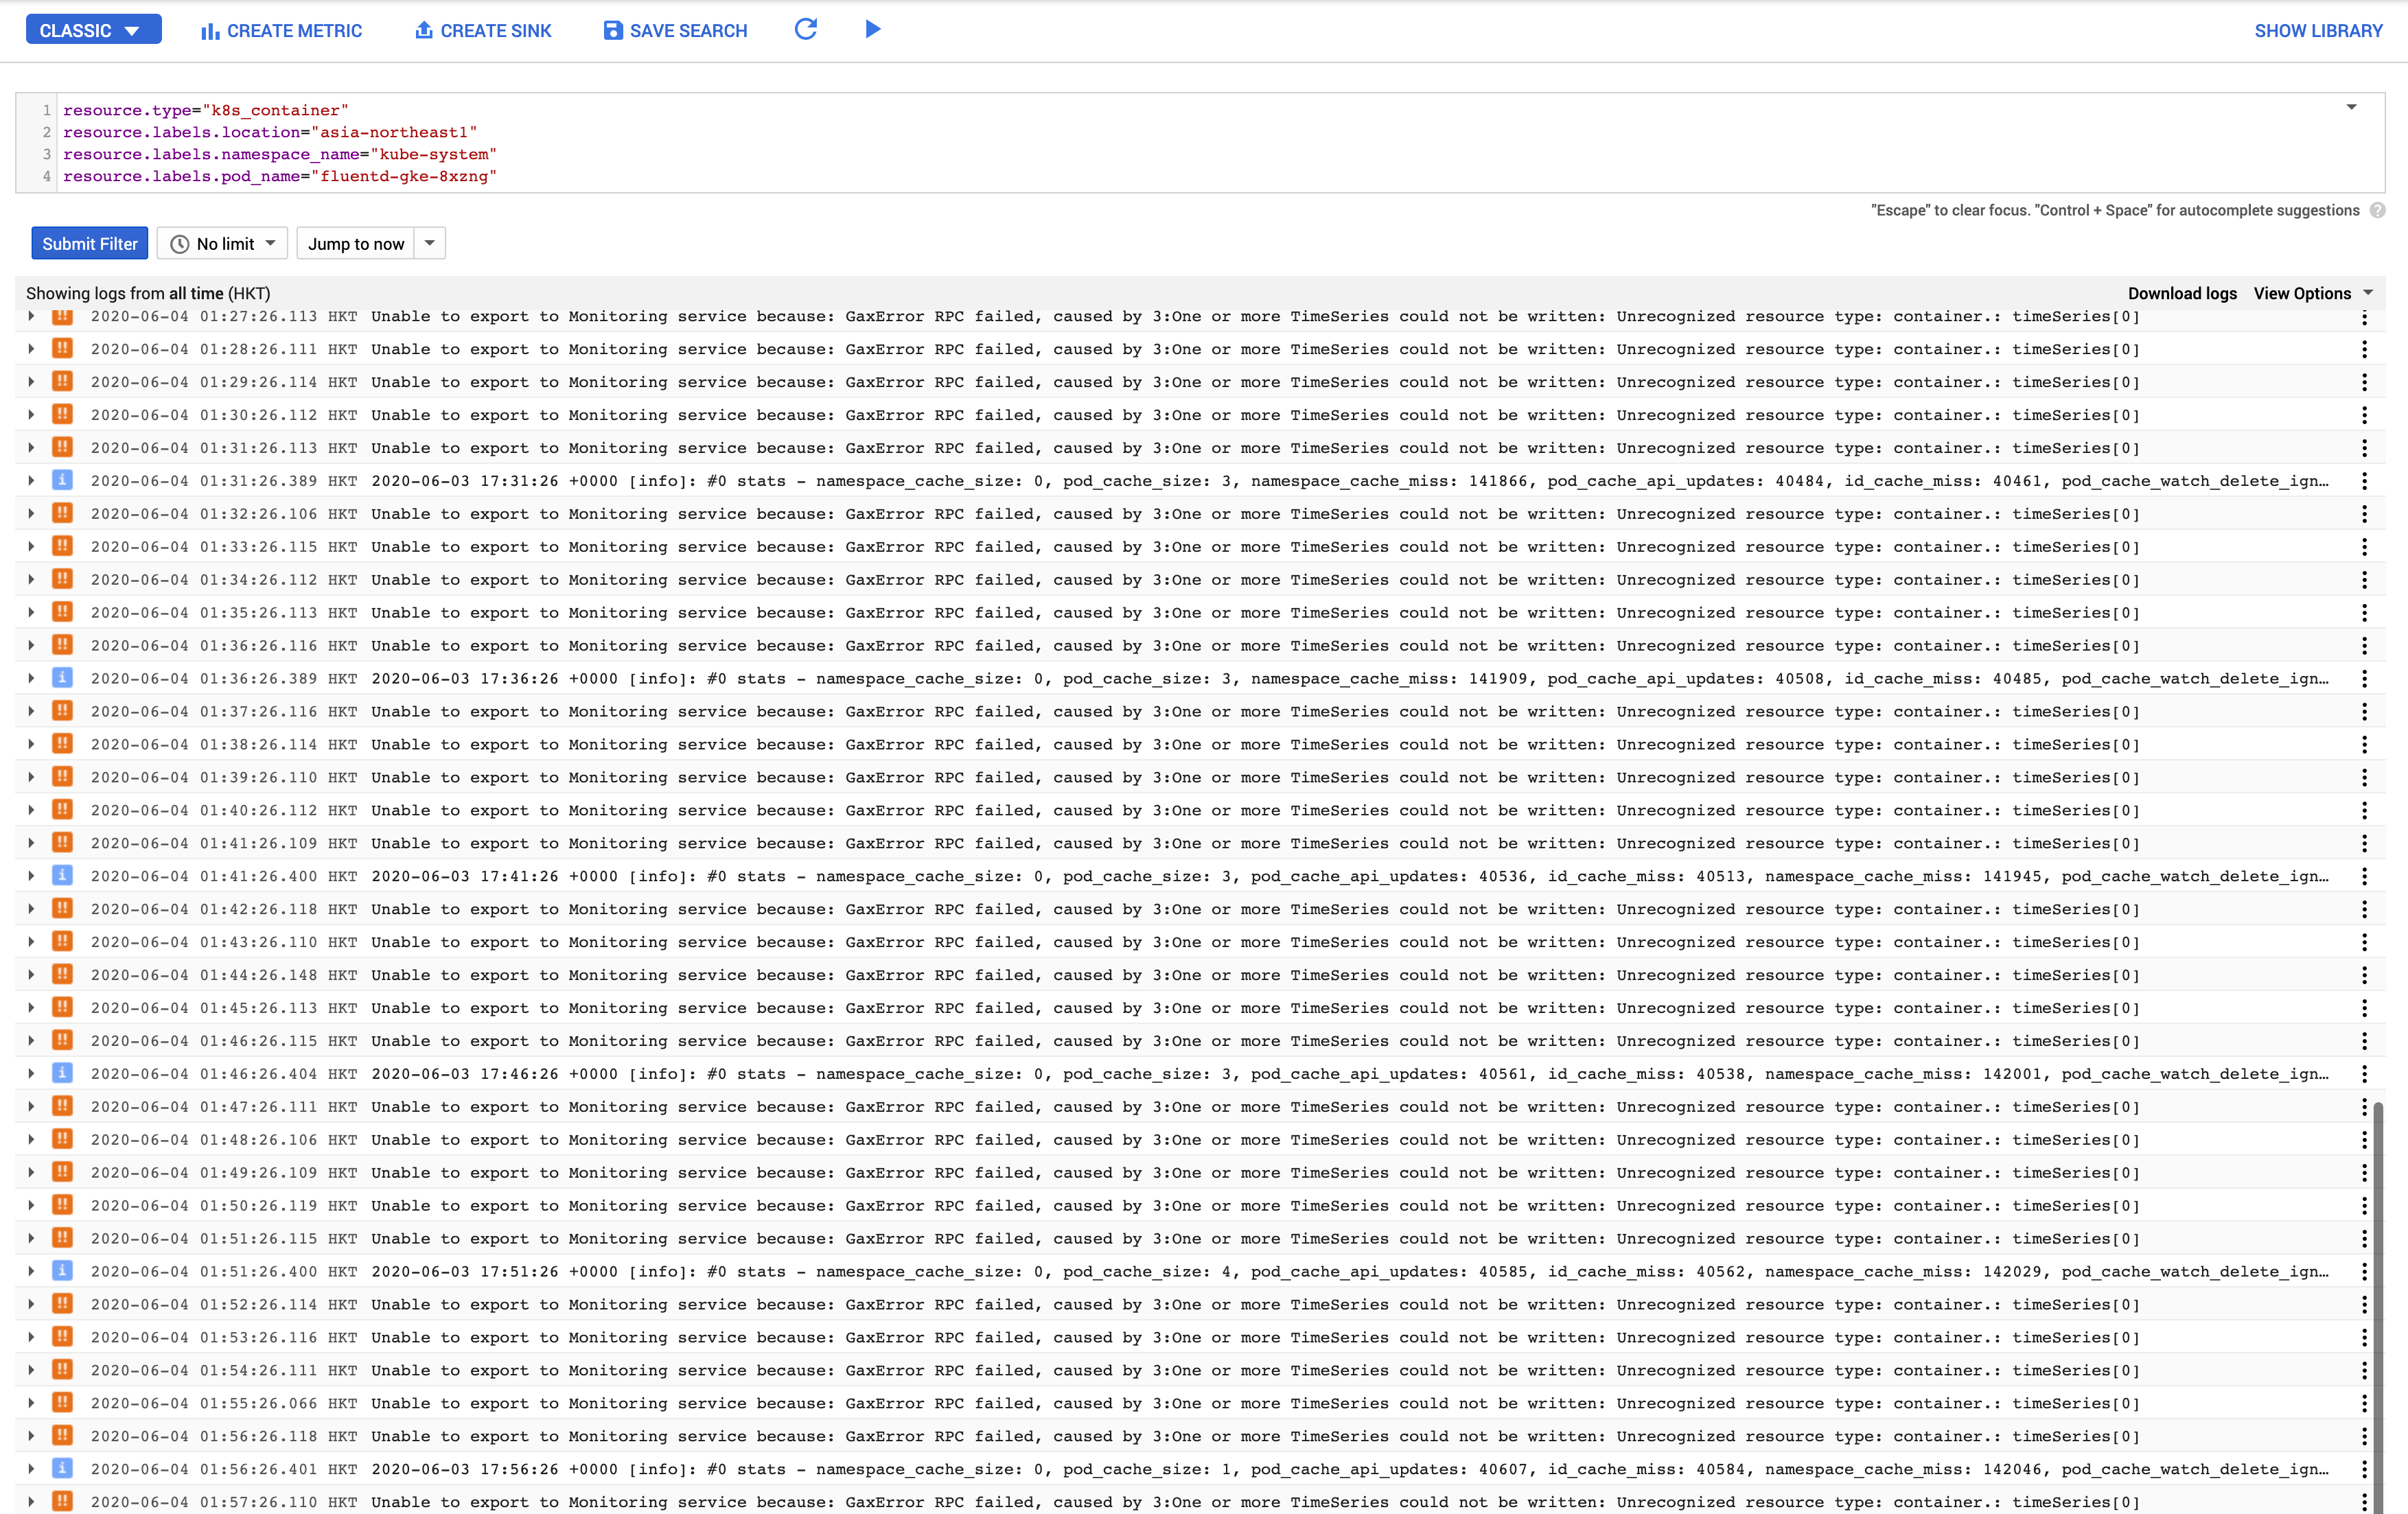This screenshot has height=1514, width=2408.
Task: Expand log entry at 01:51:26.400
Action: click(31, 1271)
